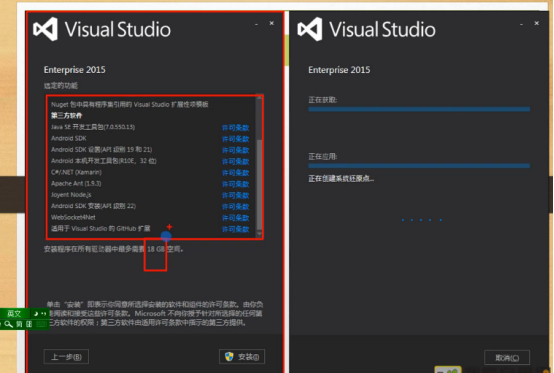This screenshot has height=373, width=554.
Task: Click the Visual Studio logo in right window
Action: [x=310, y=29]
